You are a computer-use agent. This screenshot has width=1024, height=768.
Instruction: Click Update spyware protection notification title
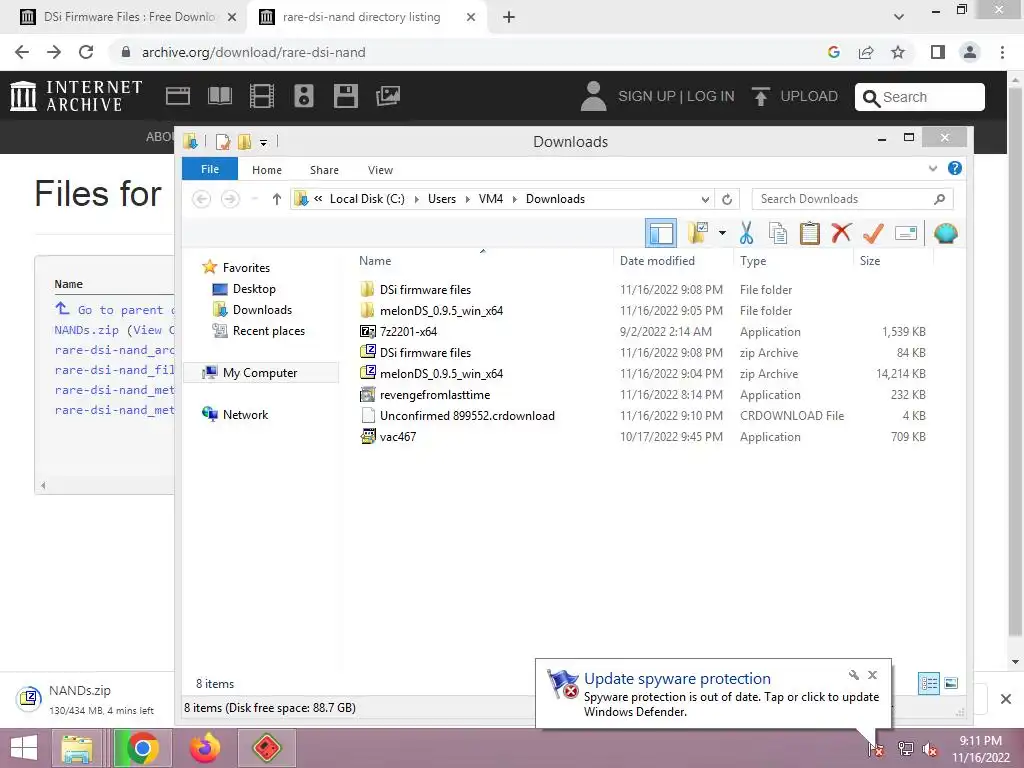tap(677, 679)
